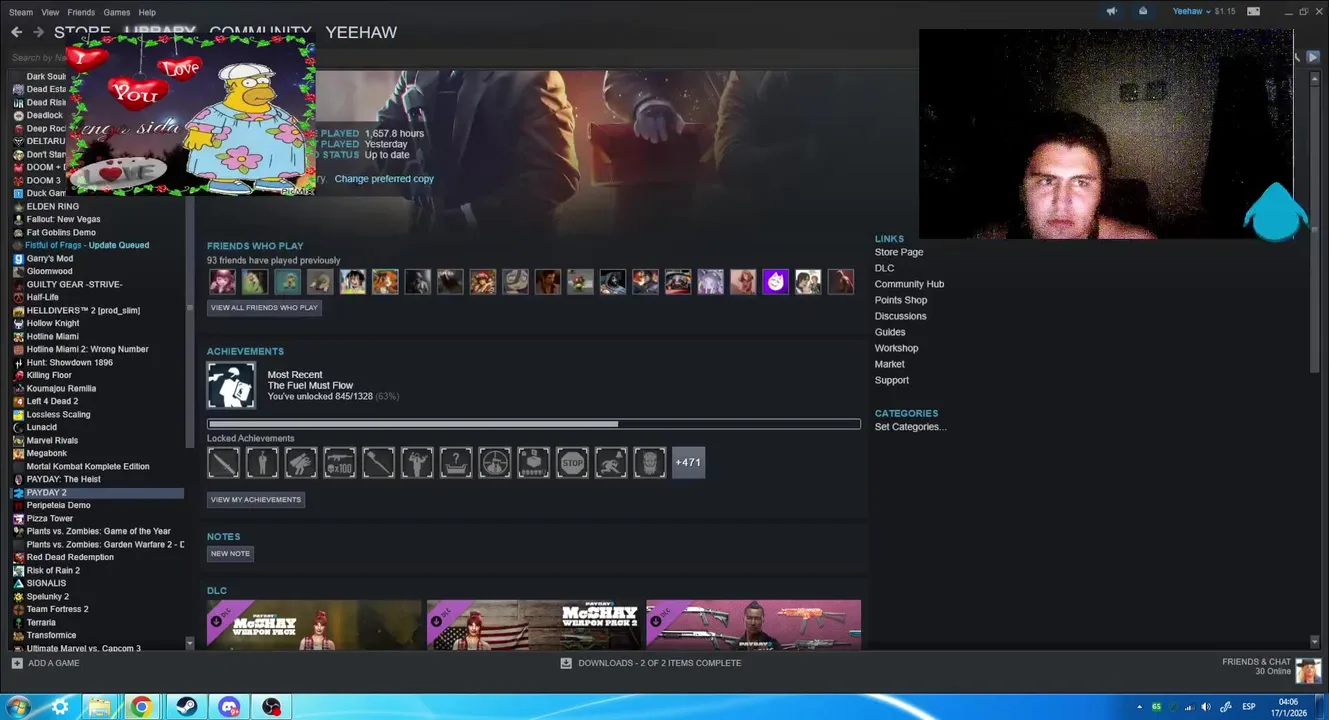
Task: Go back with the left arrow navigation icon
Action: tap(16, 32)
